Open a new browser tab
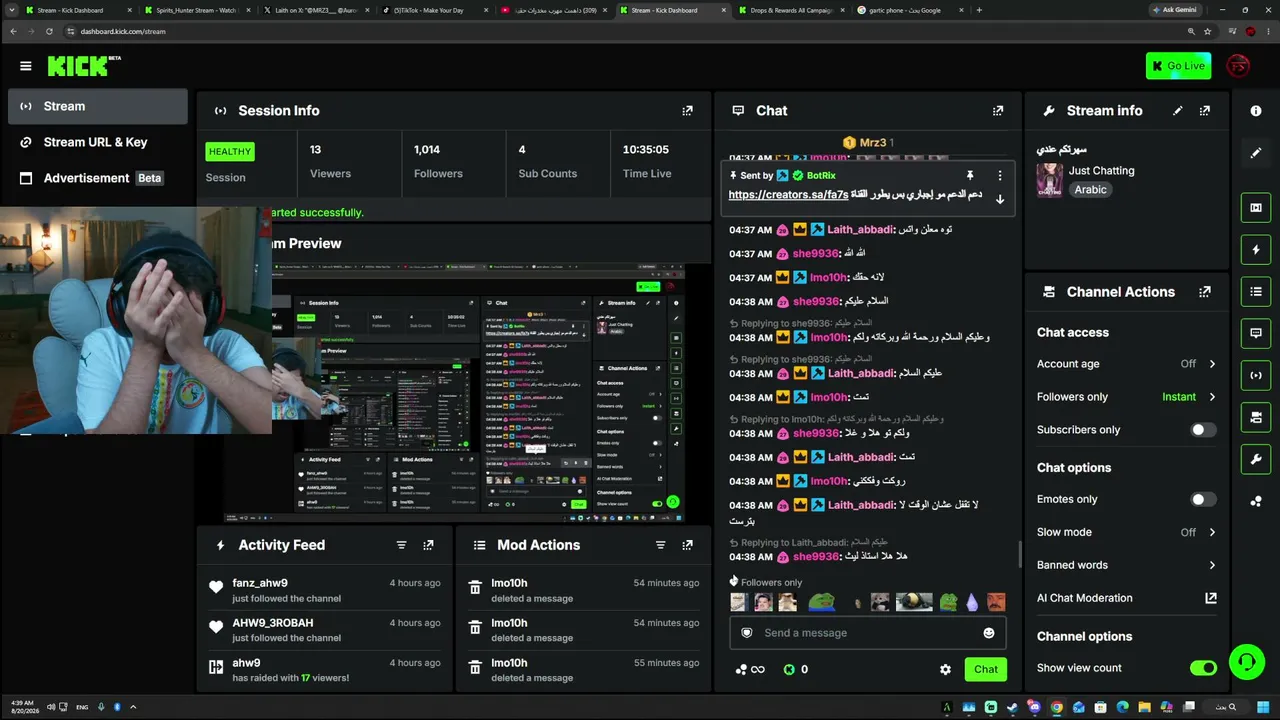 pyautogui.click(x=979, y=10)
